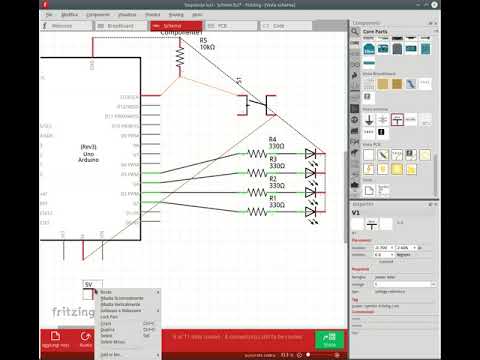Click the routing status message in the status bar

[237, 337]
